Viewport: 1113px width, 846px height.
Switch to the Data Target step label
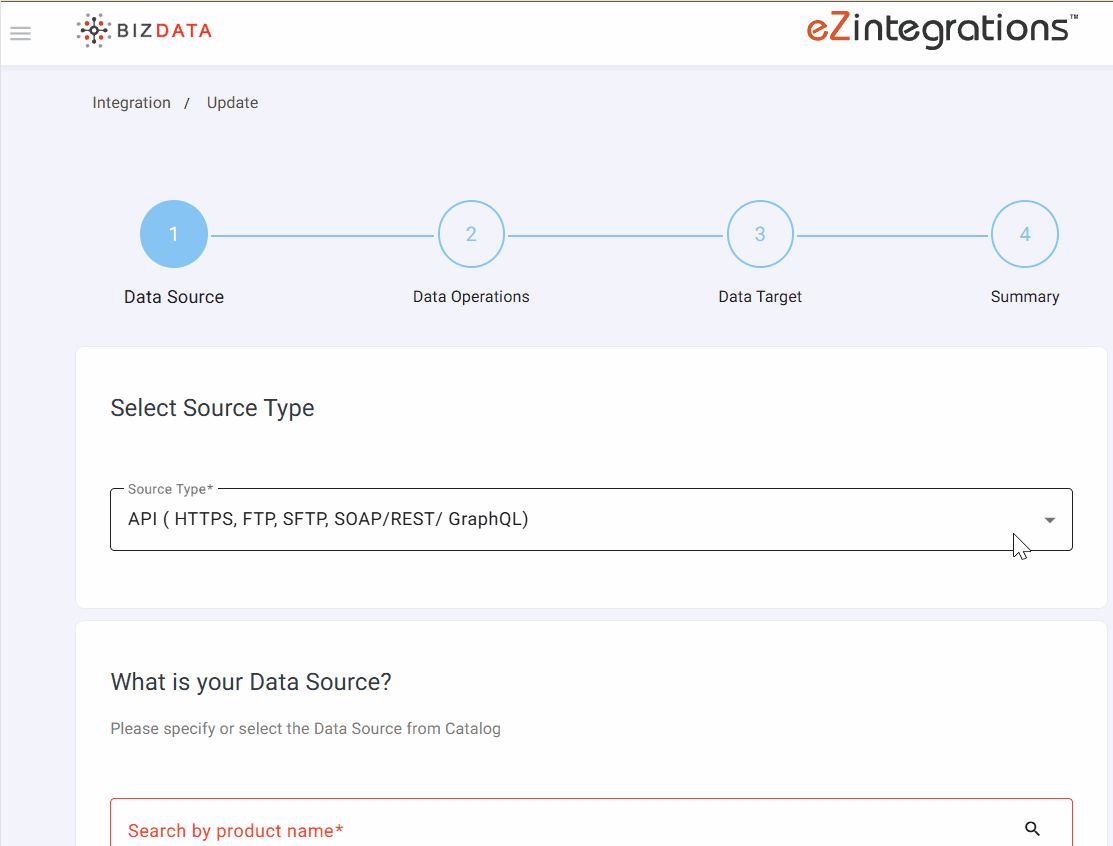coord(760,297)
